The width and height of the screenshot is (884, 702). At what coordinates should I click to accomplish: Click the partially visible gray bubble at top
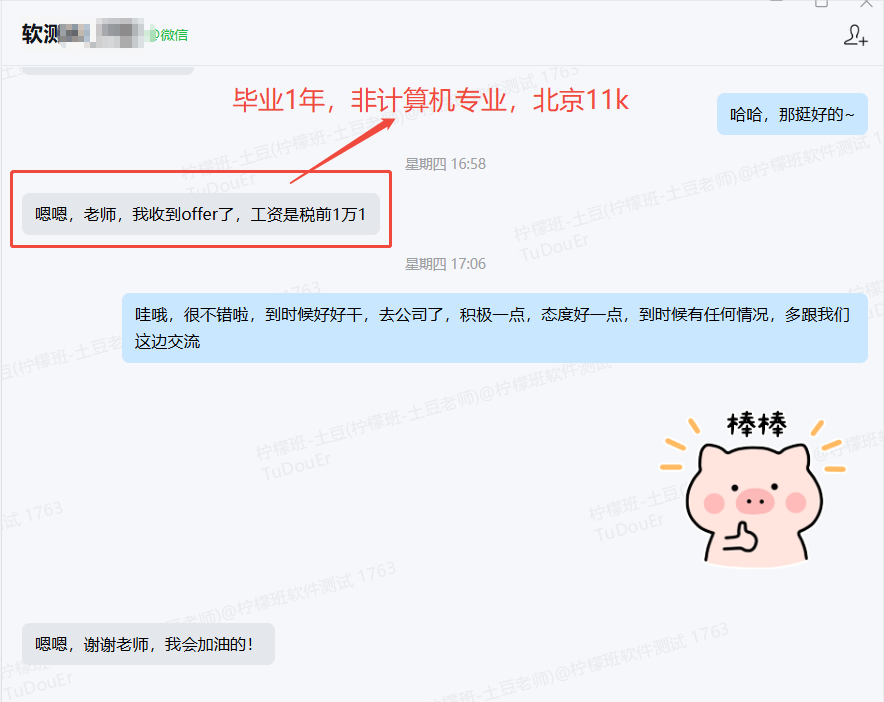[x=107, y=69]
